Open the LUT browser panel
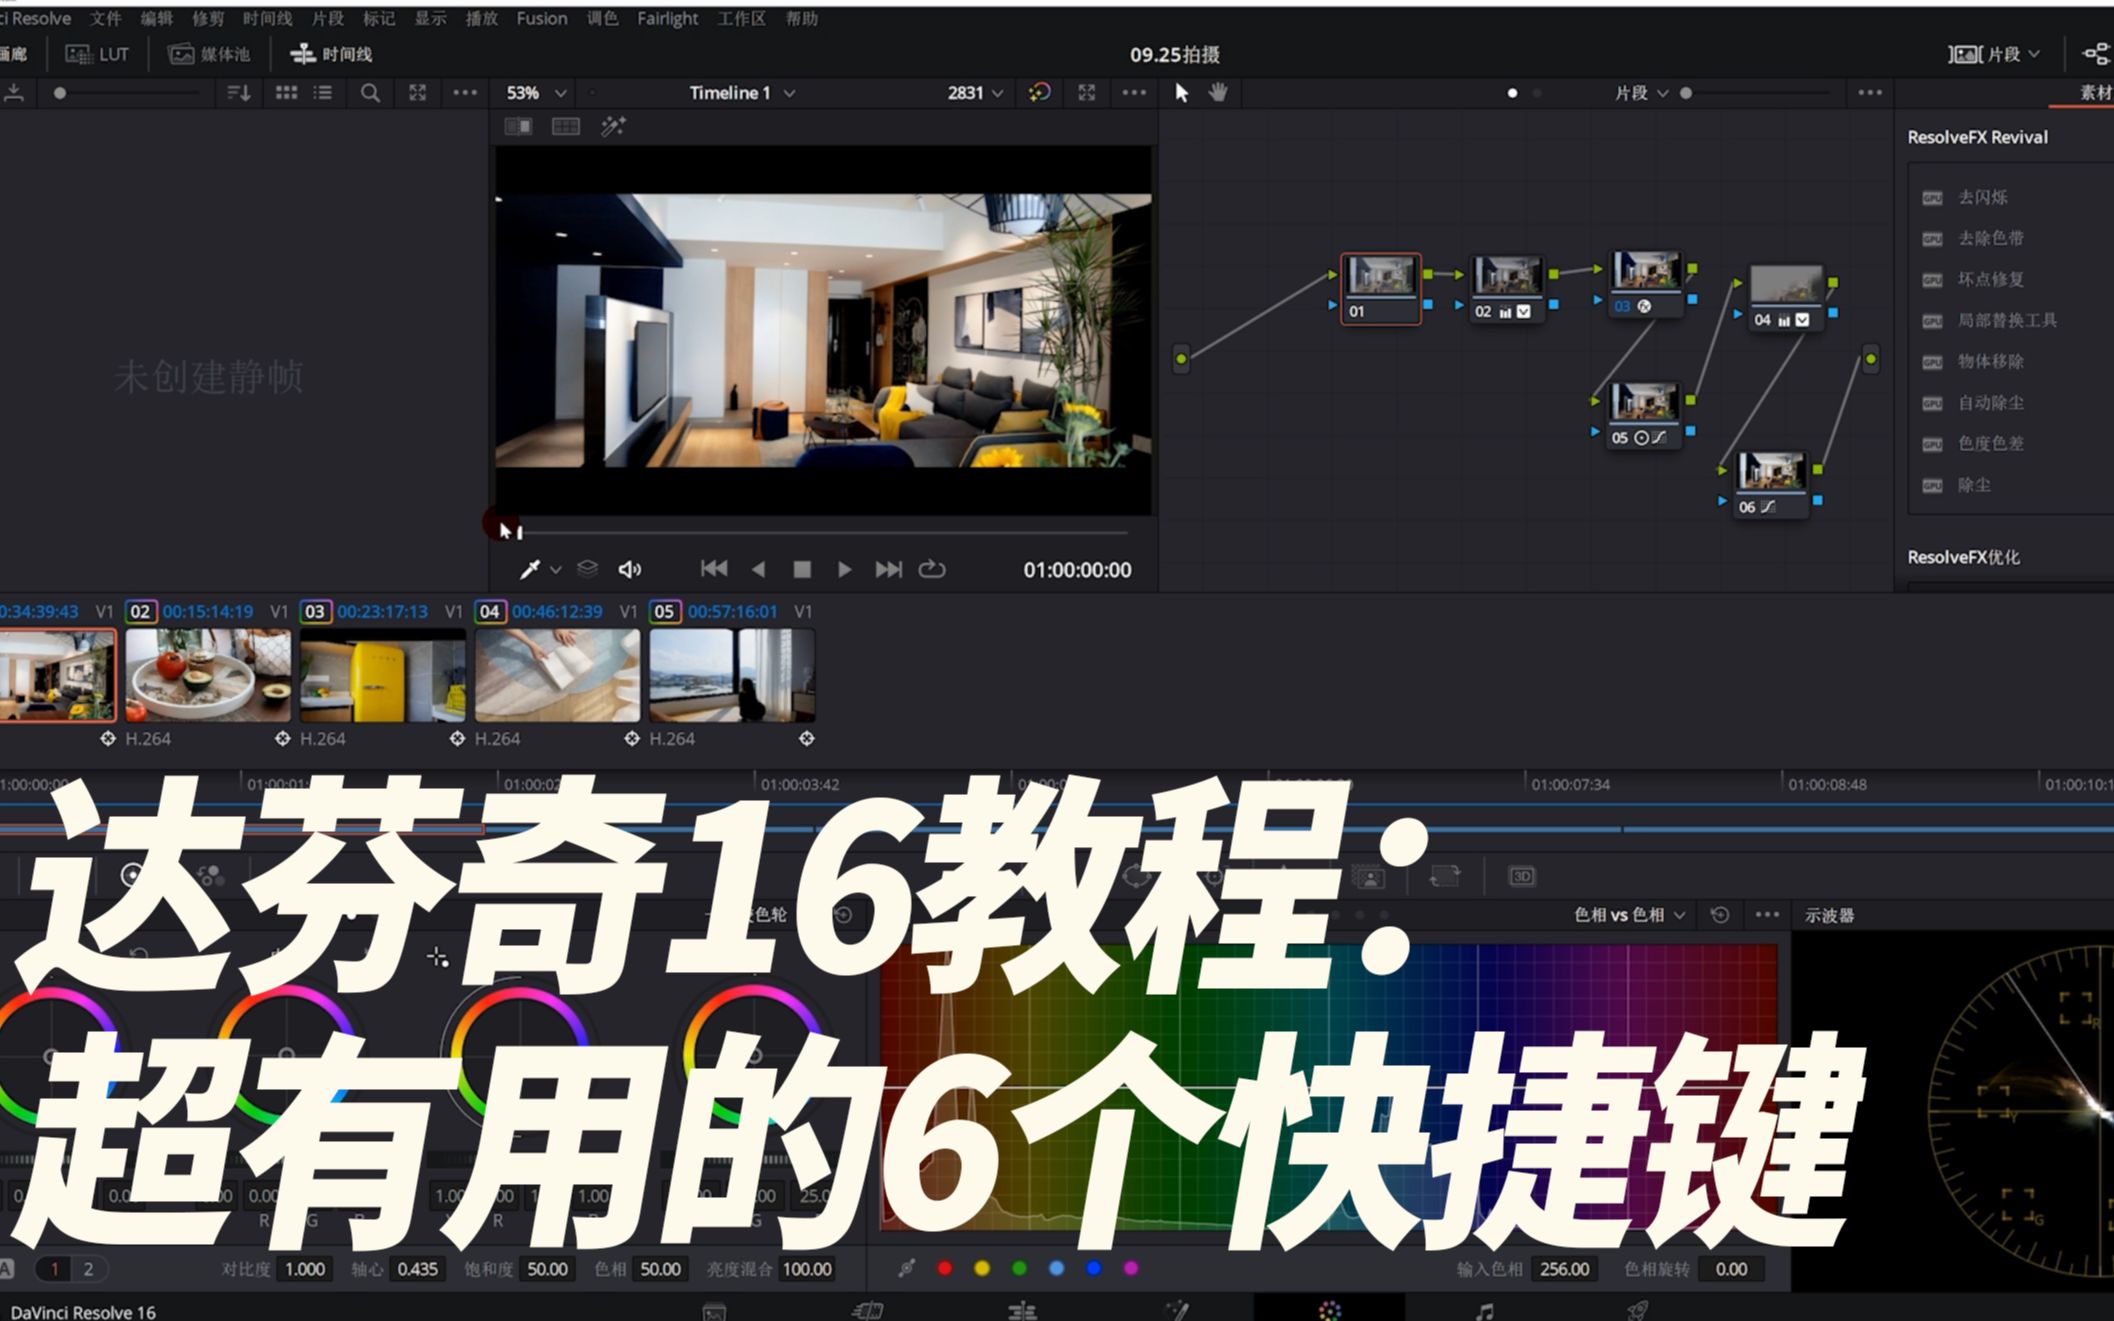The image size is (2114, 1321). coord(97,54)
